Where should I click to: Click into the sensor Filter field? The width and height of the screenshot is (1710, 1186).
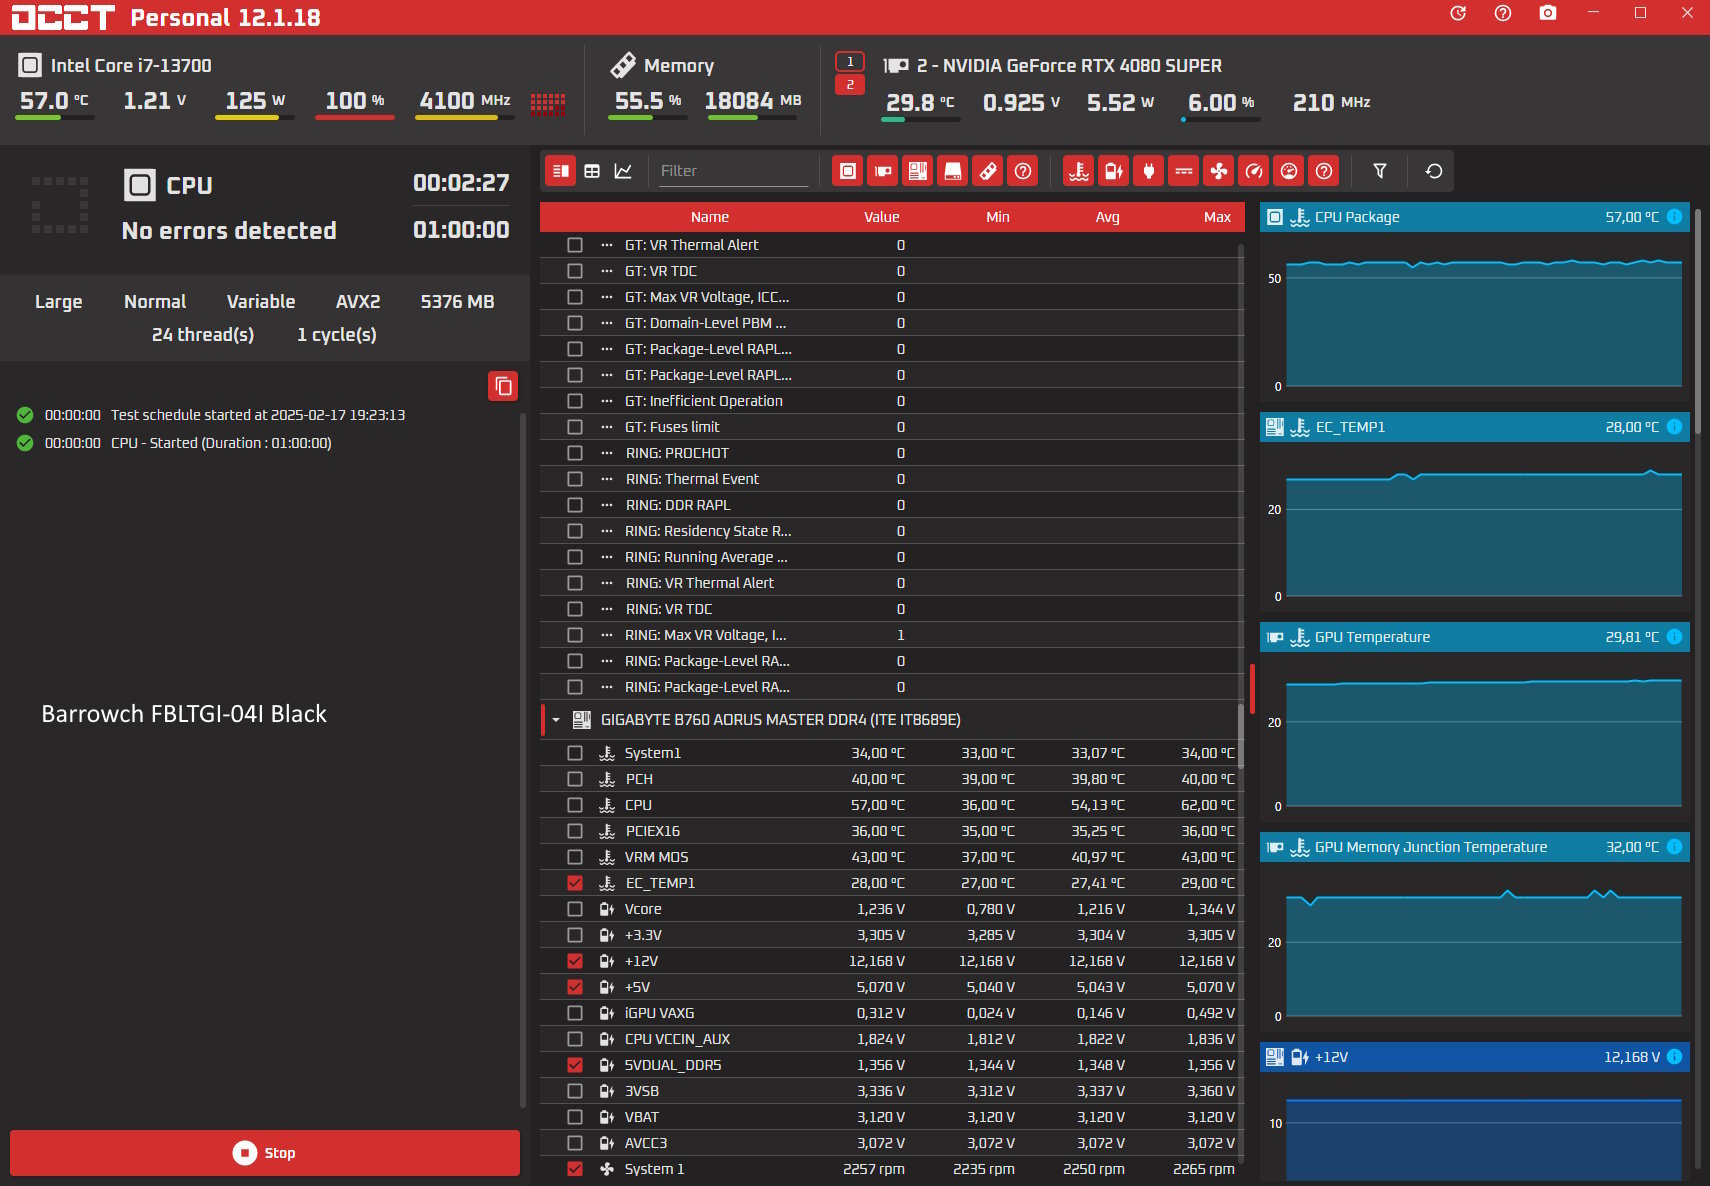(x=732, y=171)
